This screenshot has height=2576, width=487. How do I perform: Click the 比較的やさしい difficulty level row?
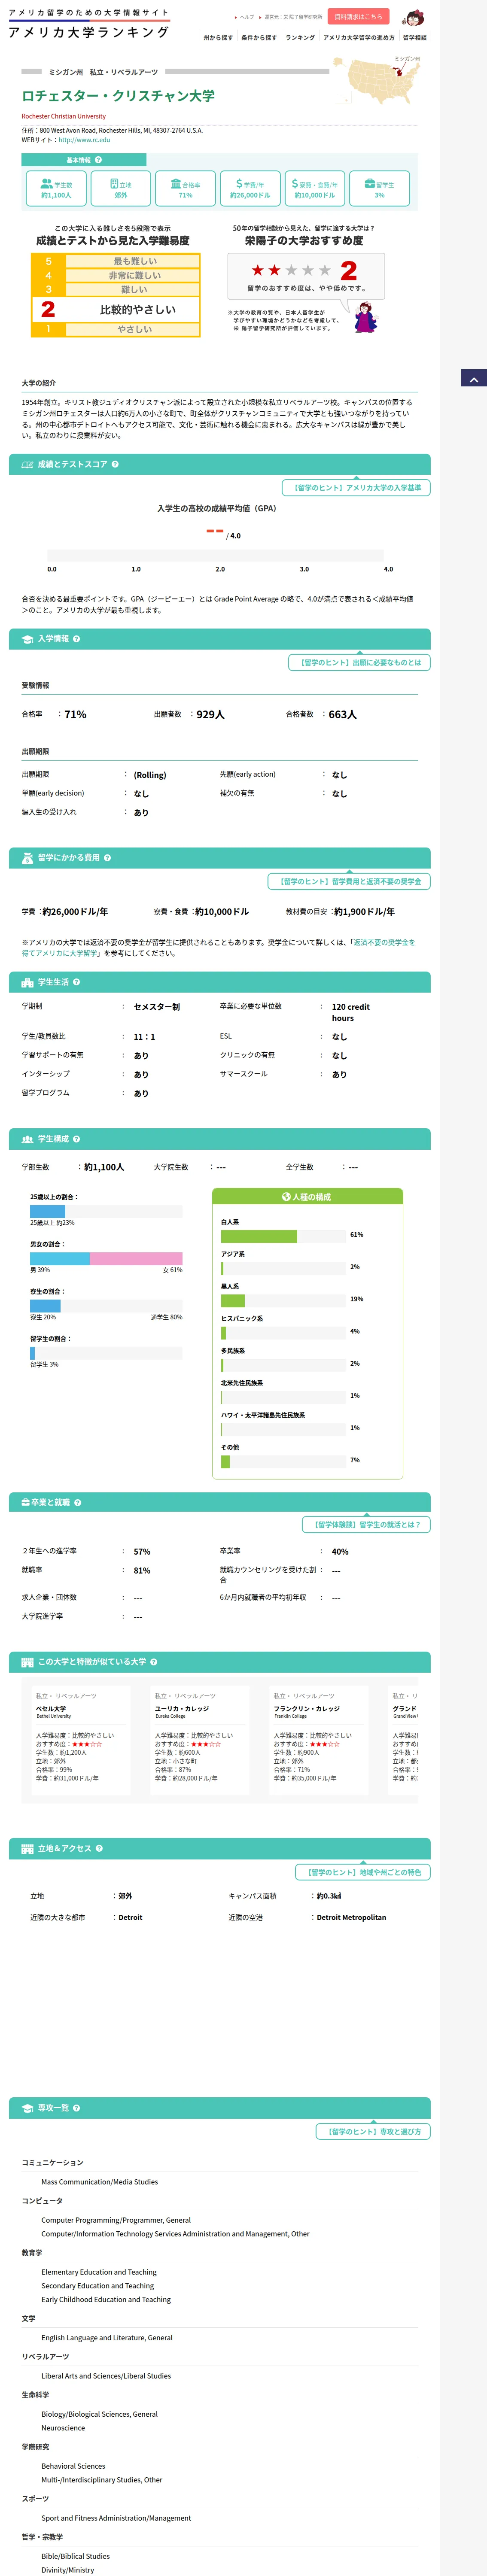tap(115, 310)
